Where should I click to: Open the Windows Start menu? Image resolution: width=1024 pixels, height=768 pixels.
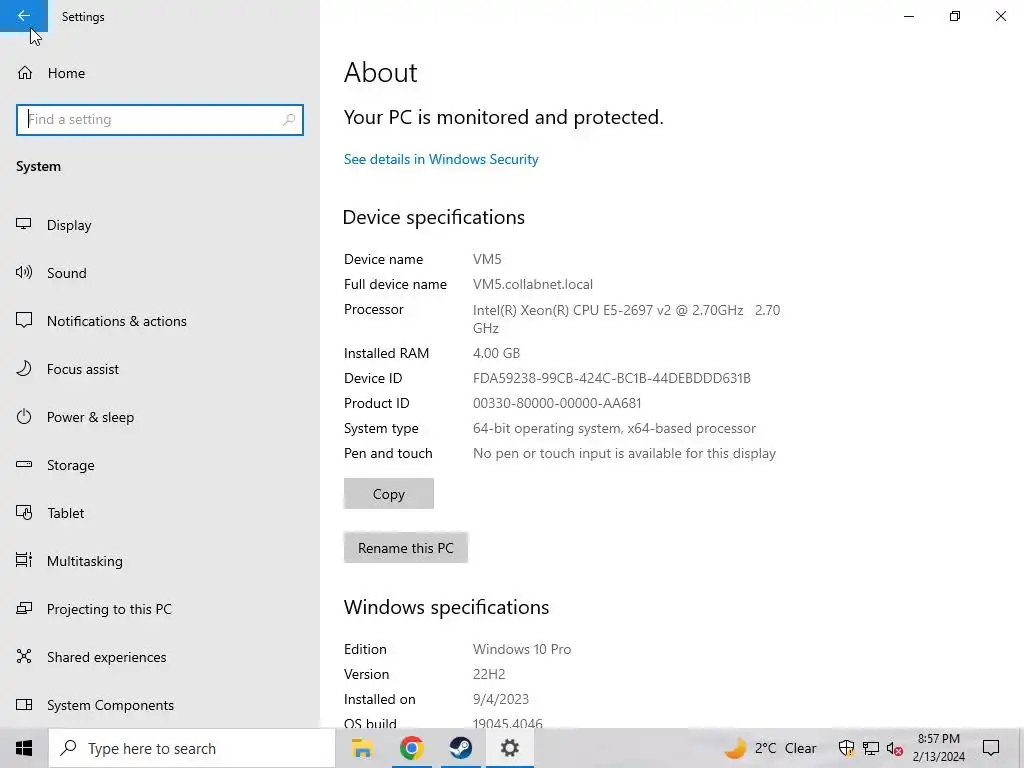pos(24,748)
